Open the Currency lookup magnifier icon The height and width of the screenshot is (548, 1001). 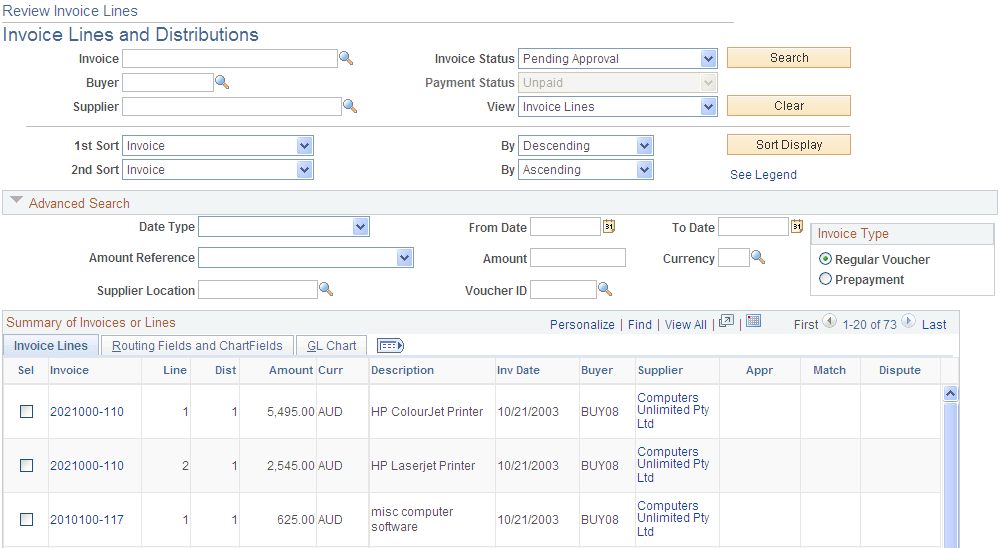pos(758,257)
